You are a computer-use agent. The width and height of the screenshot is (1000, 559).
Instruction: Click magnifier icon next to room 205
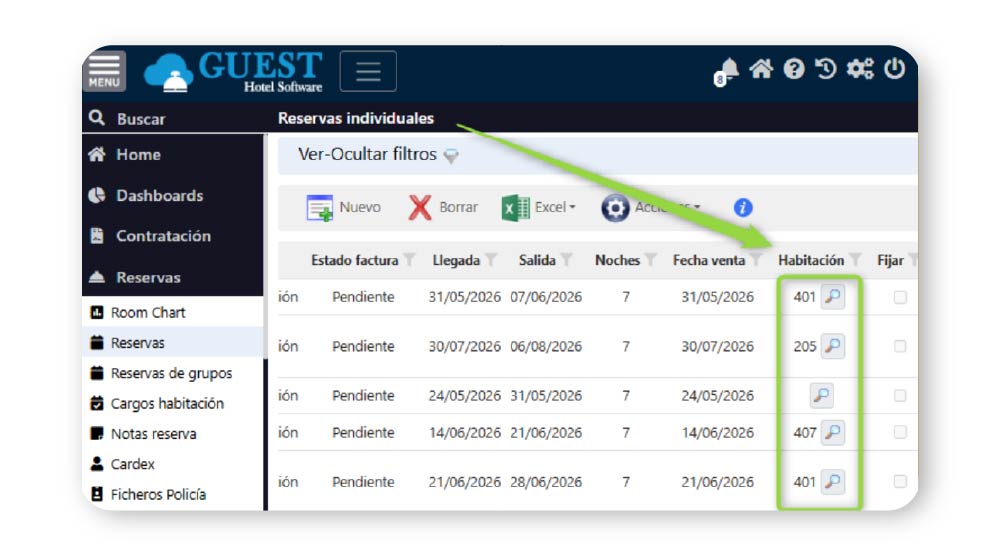[832, 347]
